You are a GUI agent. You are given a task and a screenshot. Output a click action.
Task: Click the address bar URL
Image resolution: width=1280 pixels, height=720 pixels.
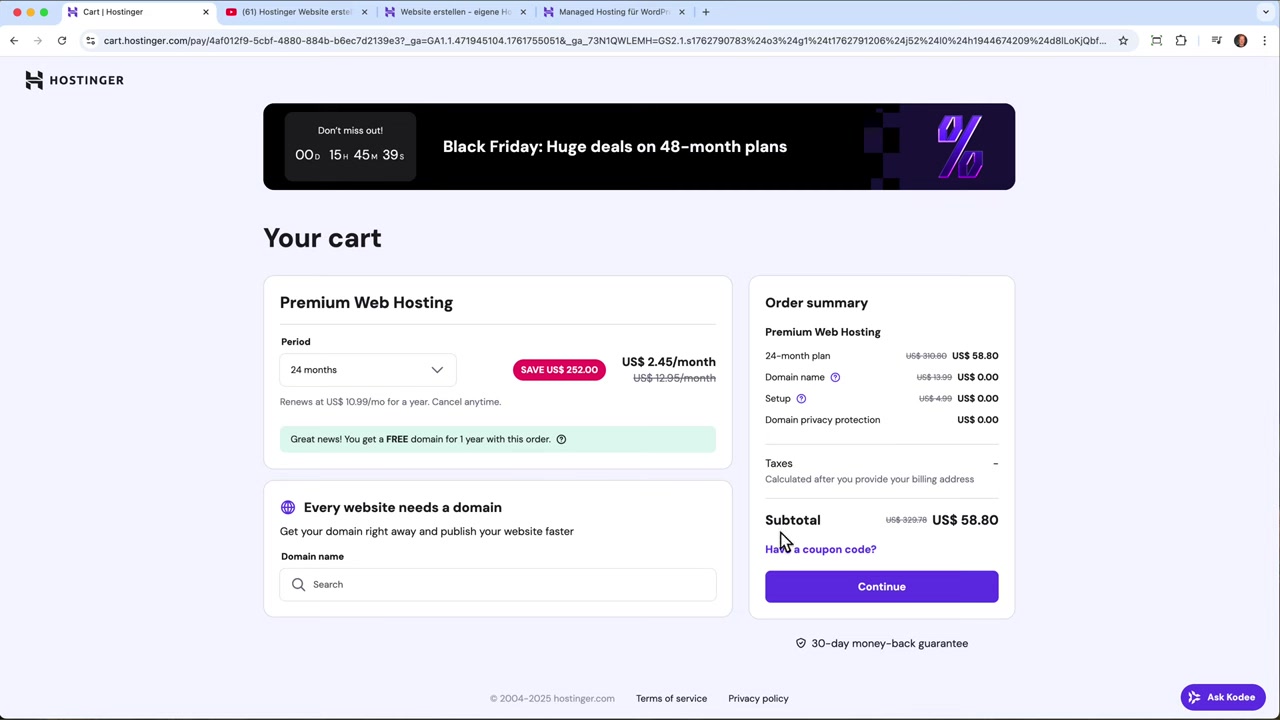(604, 41)
